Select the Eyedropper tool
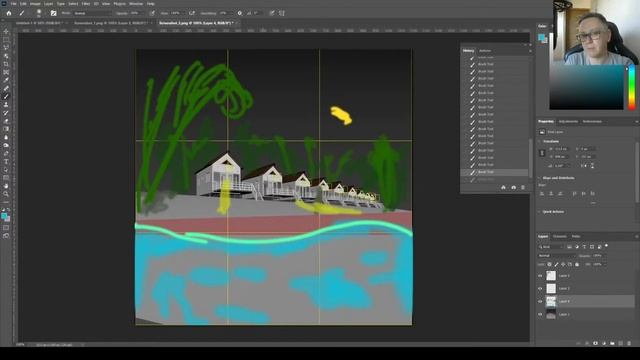The image size is (640, 360). point(6,80)
